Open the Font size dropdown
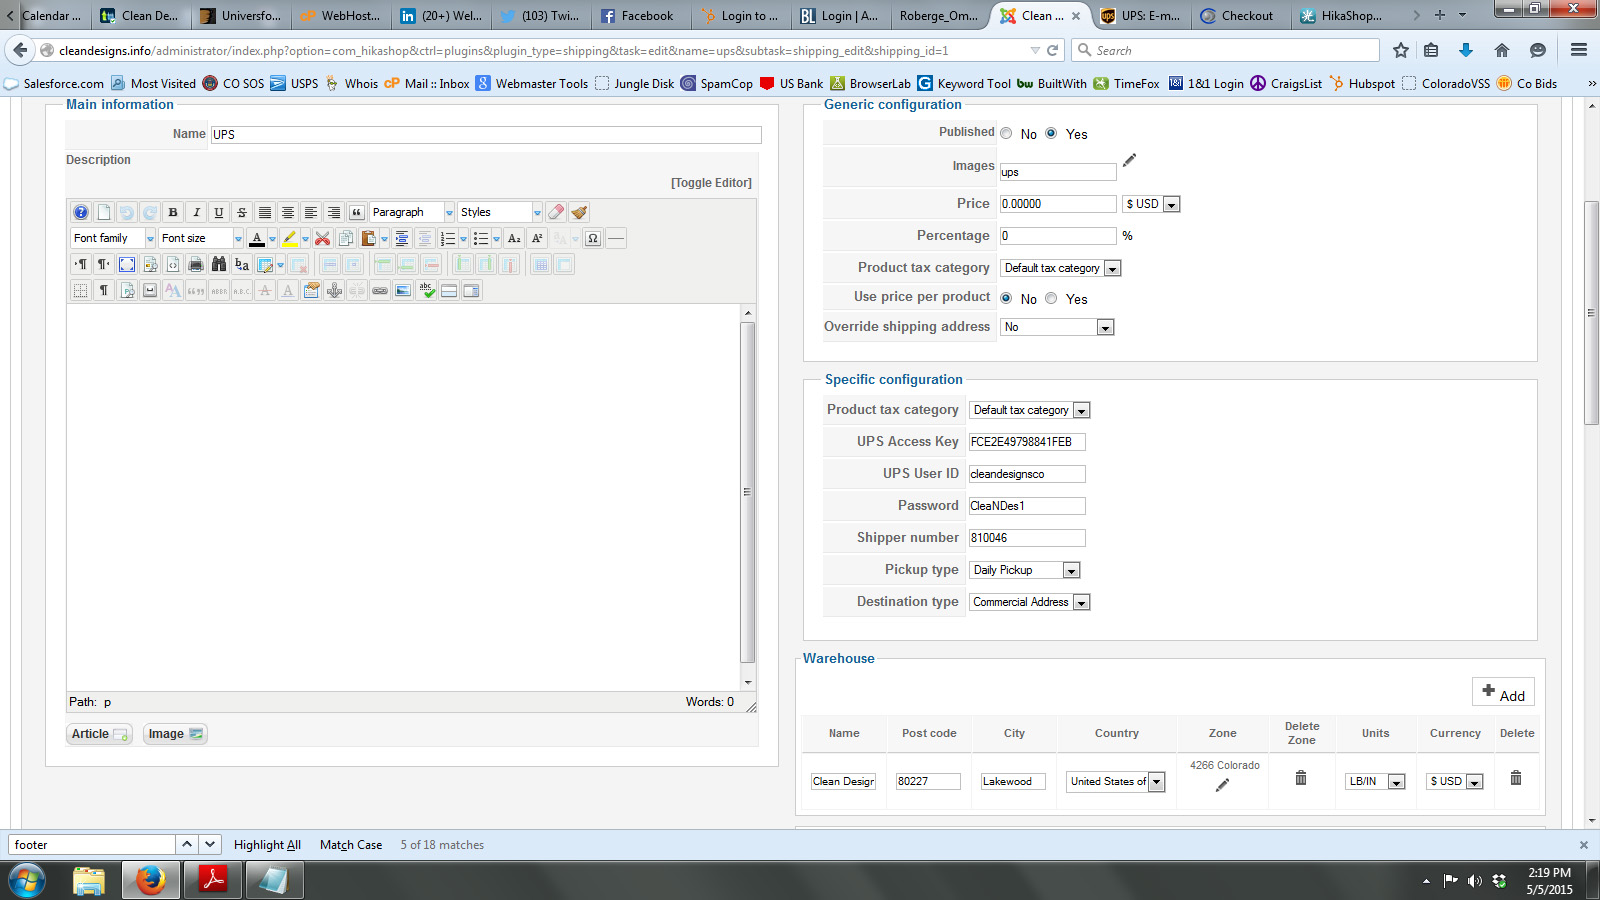Image resolution: width=1600 pixels, height=900 pixels. coord(201,238)
